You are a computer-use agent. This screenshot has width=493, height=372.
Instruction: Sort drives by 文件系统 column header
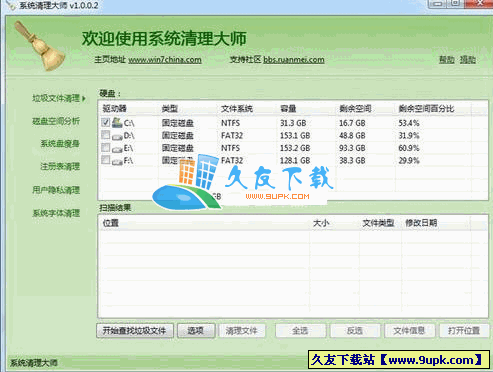pyautogui.click(x=248, y=109)
